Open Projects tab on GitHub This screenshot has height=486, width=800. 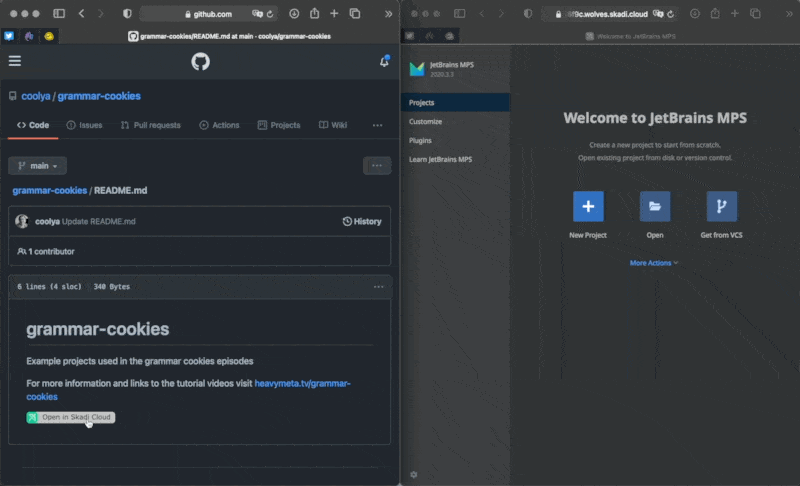(279, 125)
